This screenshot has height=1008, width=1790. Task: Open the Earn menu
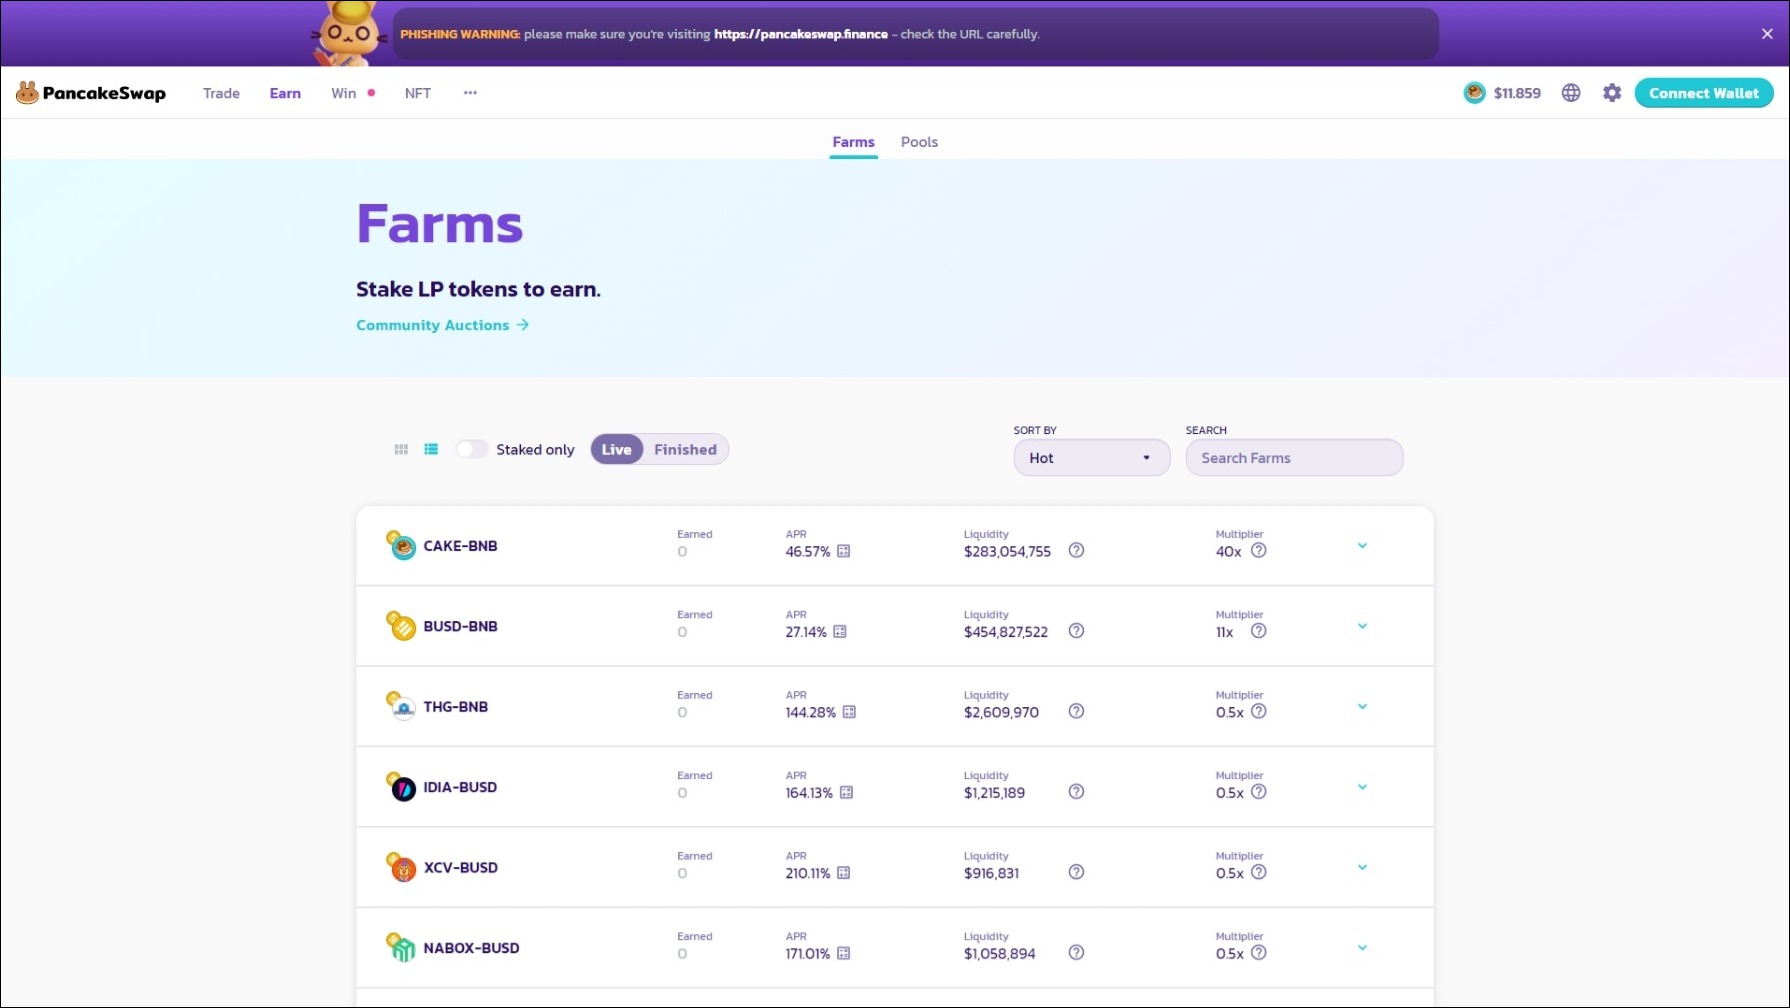285,93
